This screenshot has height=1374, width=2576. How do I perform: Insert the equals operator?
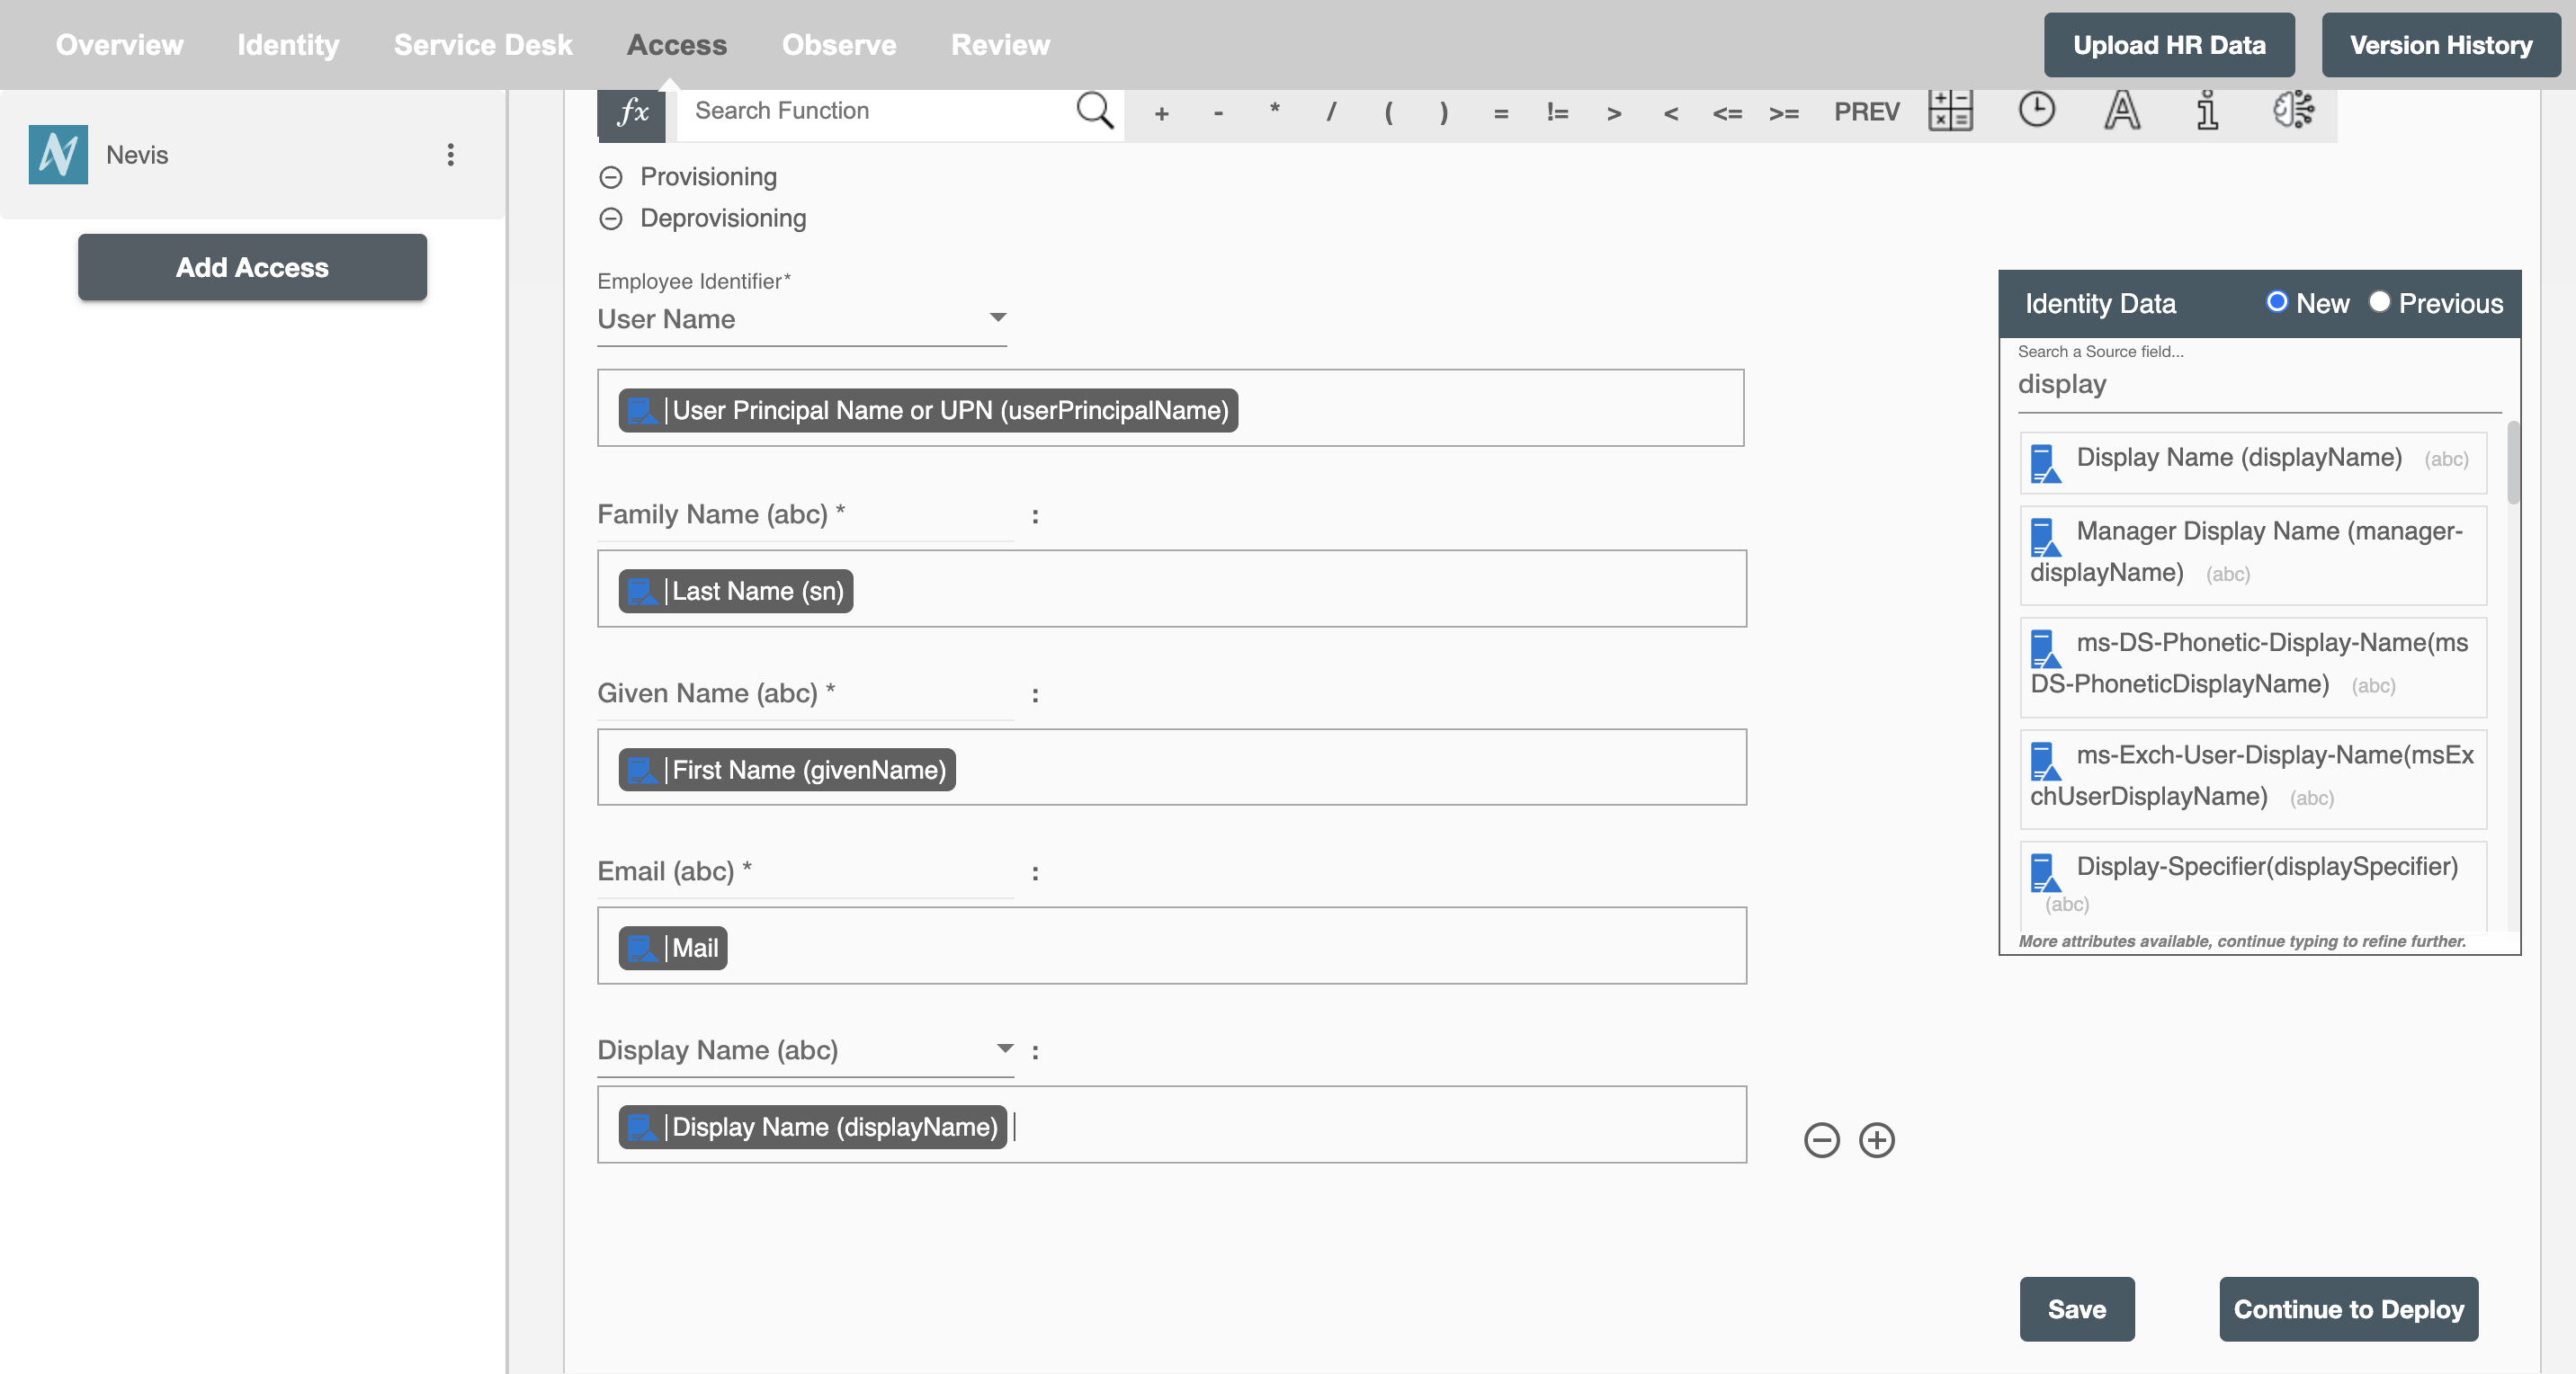pos(1501,113)
